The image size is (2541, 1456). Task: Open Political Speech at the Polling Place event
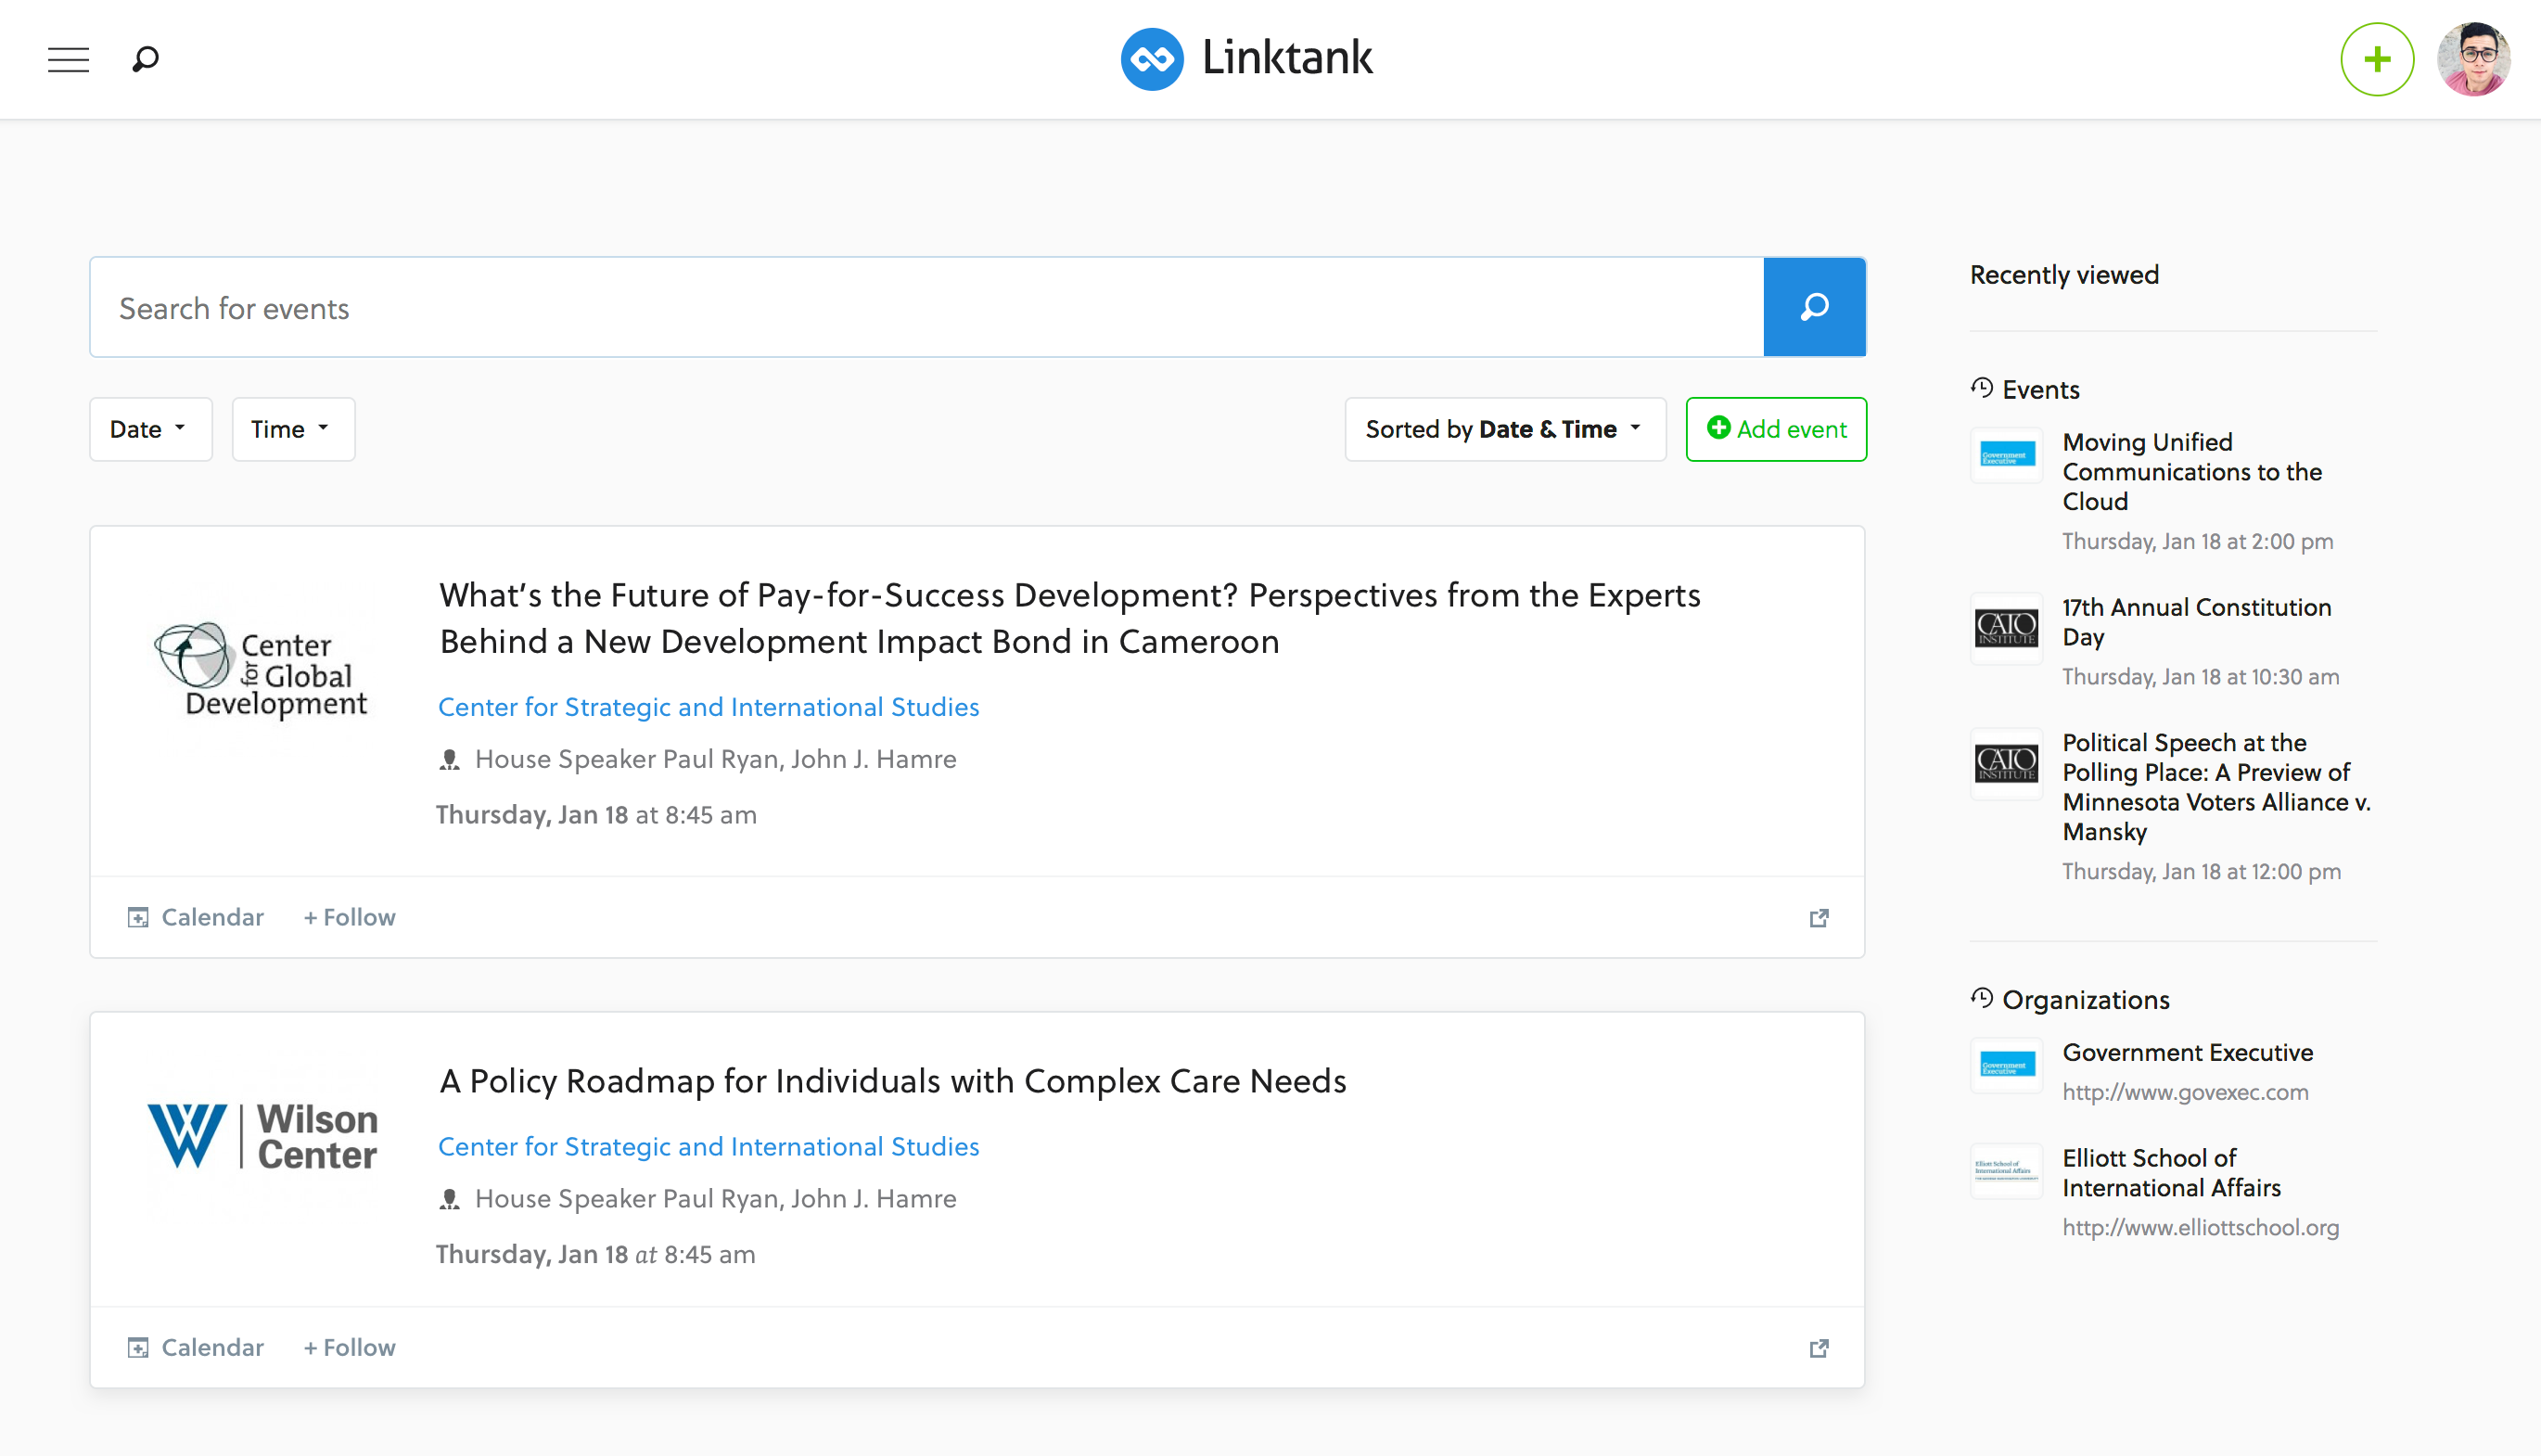pos(2216,787)
